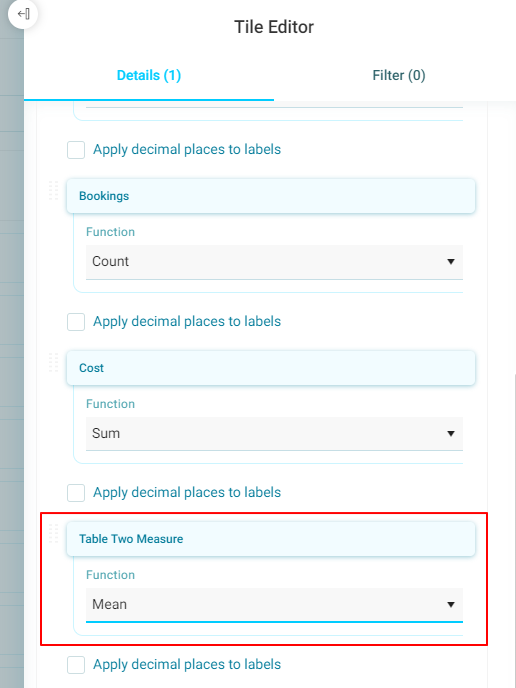This screenshot has width=516, height=688.
Task: Grab the Table Two Measure drag handle
Action: click(54, 533)
